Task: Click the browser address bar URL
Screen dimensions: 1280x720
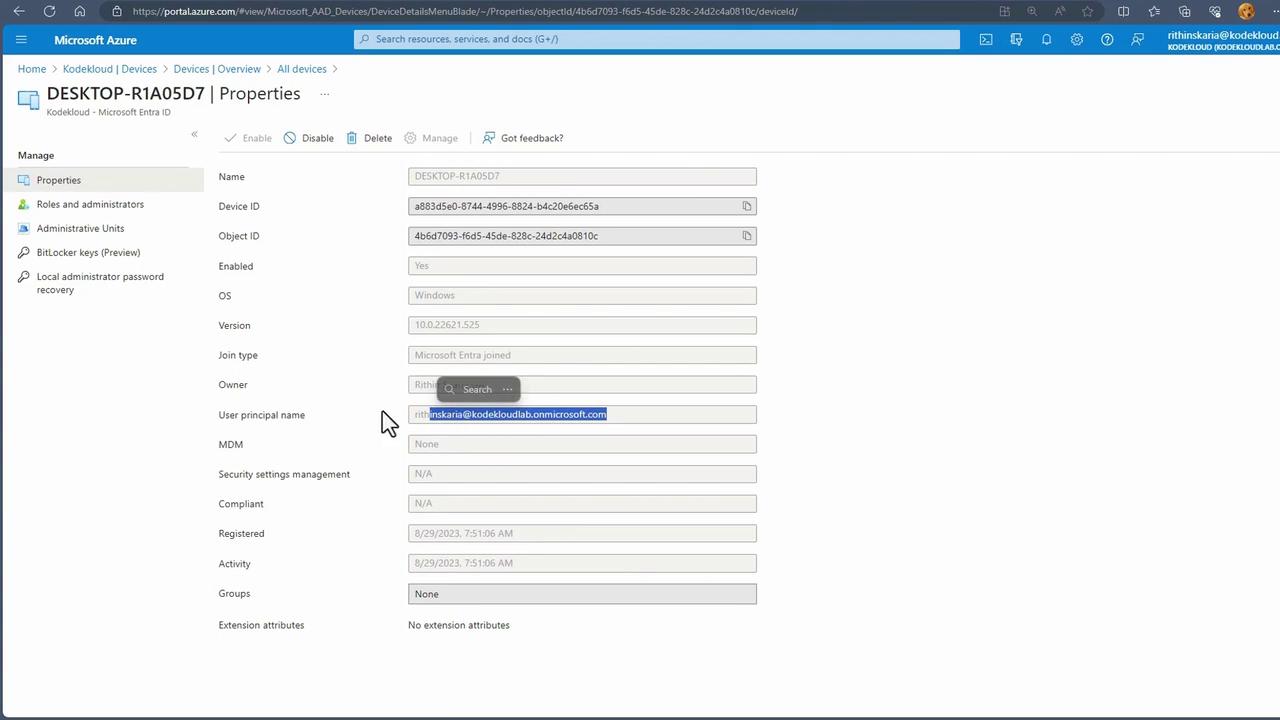Action: coord(465,11)
